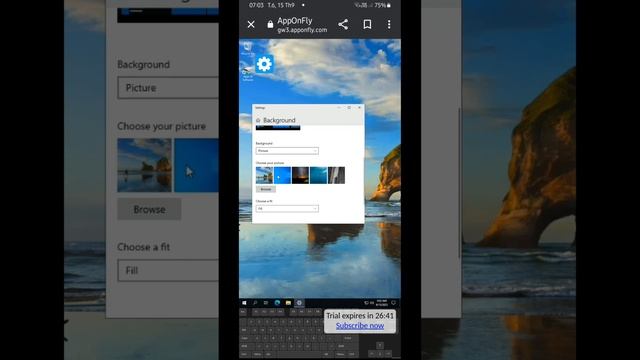Tap the up arrow key on virtual keyboard

pos(380,346)
